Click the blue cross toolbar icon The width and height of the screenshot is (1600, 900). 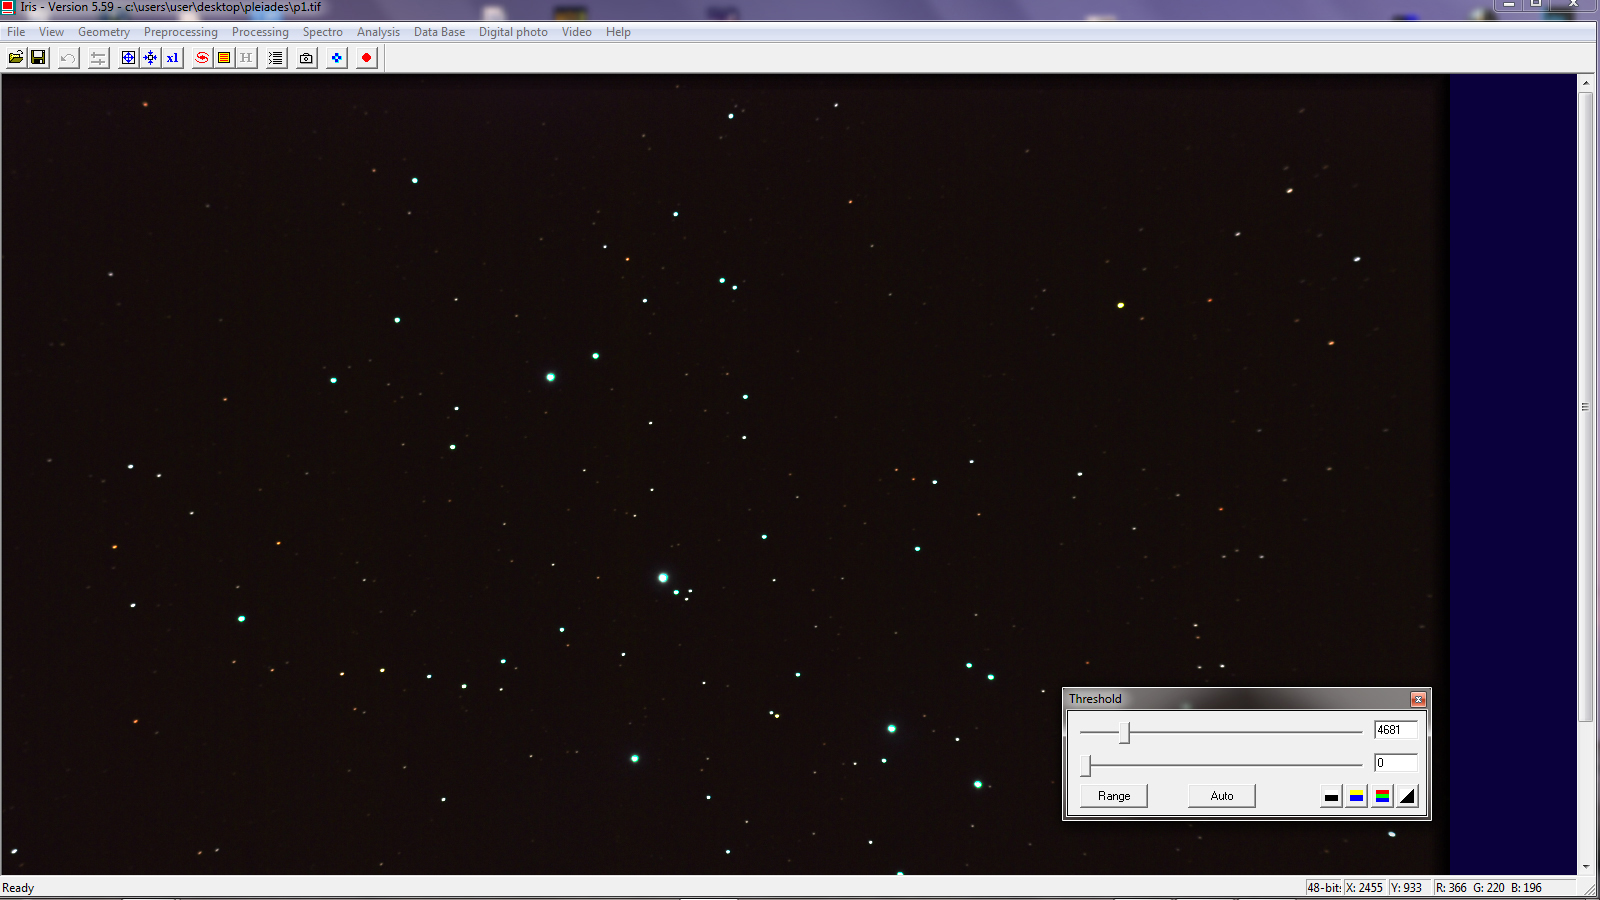pos(336,58)
